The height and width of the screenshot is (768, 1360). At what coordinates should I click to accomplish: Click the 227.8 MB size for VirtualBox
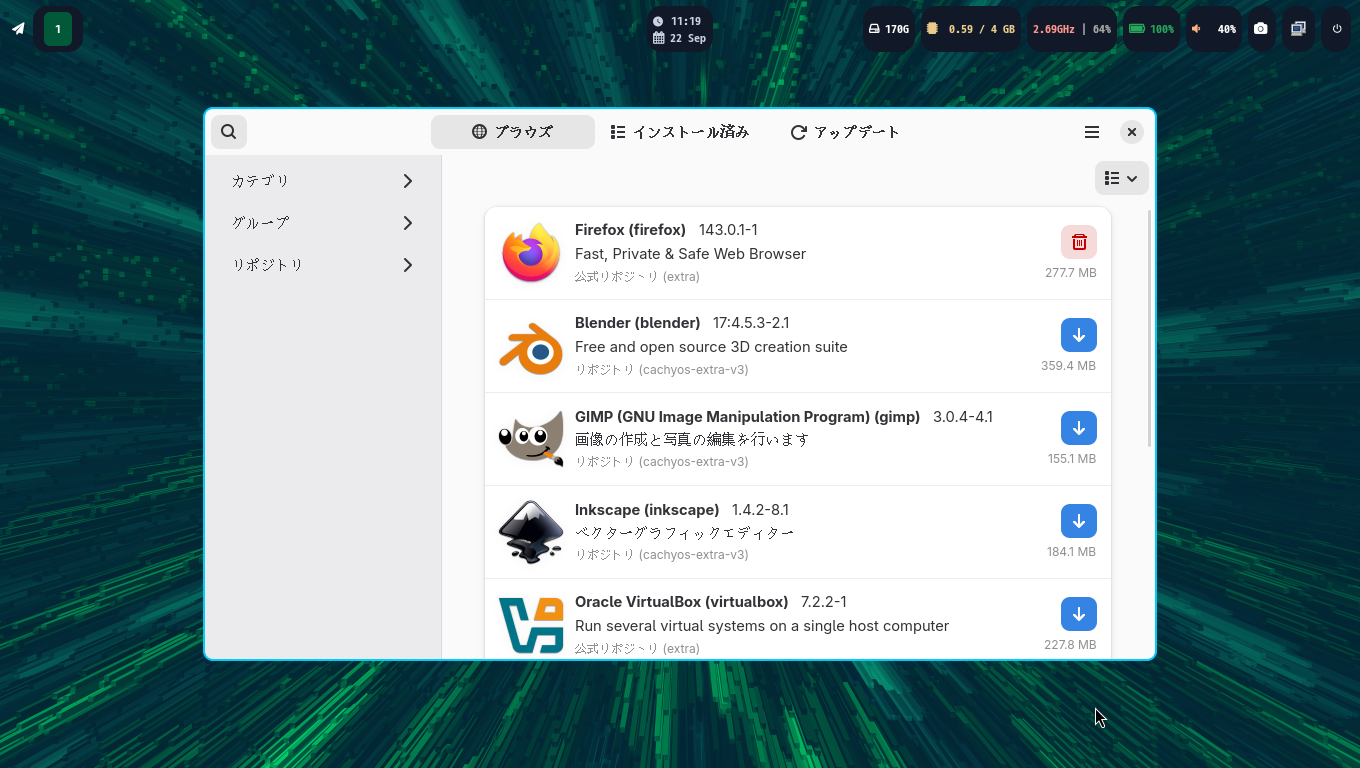(x=1070, y=645)
